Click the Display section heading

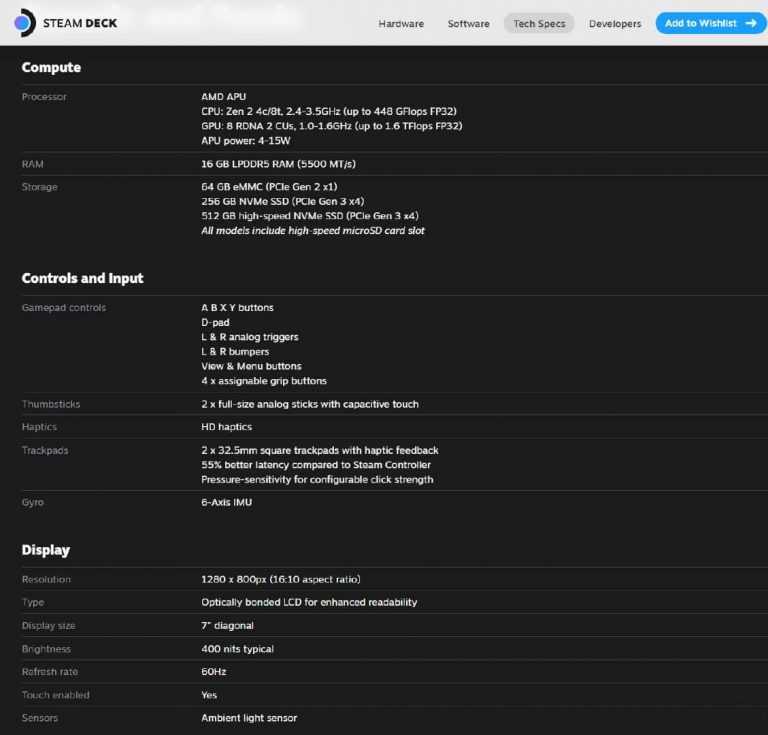[46, 550]
